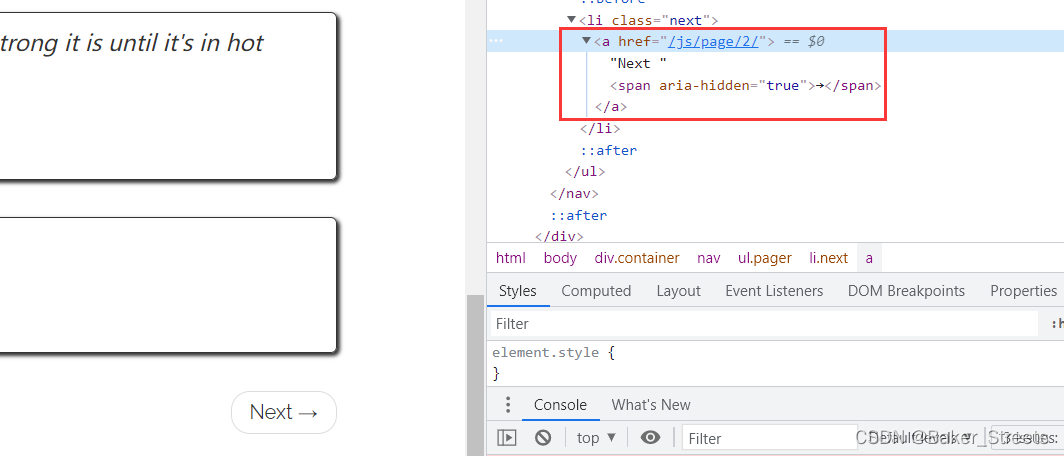Select the span aria-hidden element line
Screen dimensions: 1064x456
(x=745, y=86)
